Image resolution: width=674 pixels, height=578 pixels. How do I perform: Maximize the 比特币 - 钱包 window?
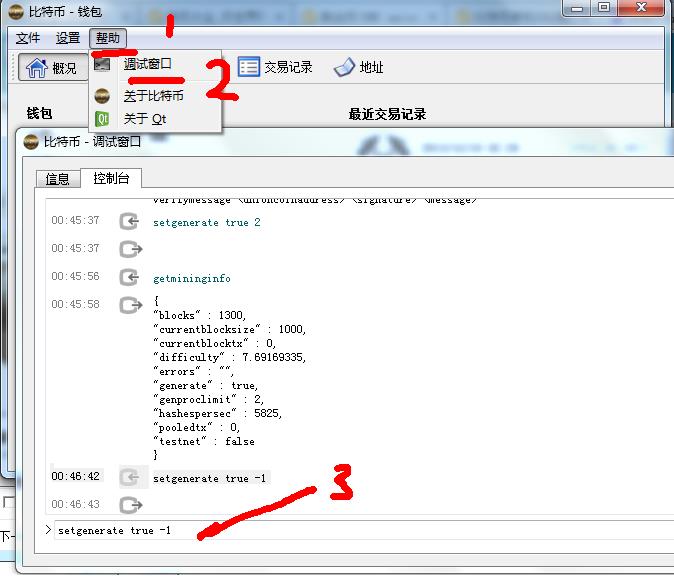point(604,8)
